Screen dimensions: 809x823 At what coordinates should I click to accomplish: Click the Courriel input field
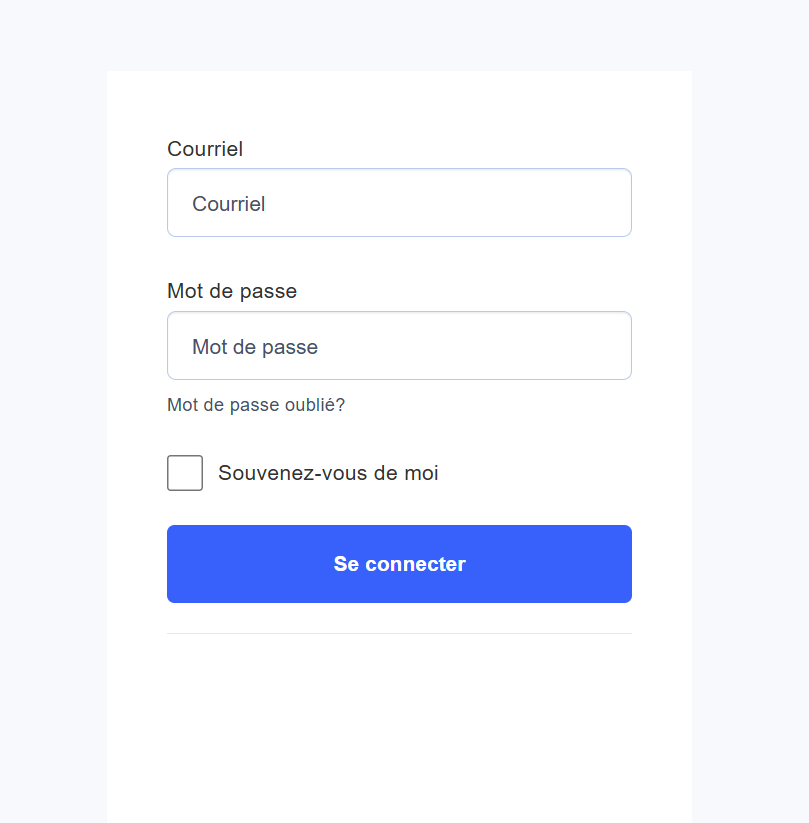coord(399,202)
